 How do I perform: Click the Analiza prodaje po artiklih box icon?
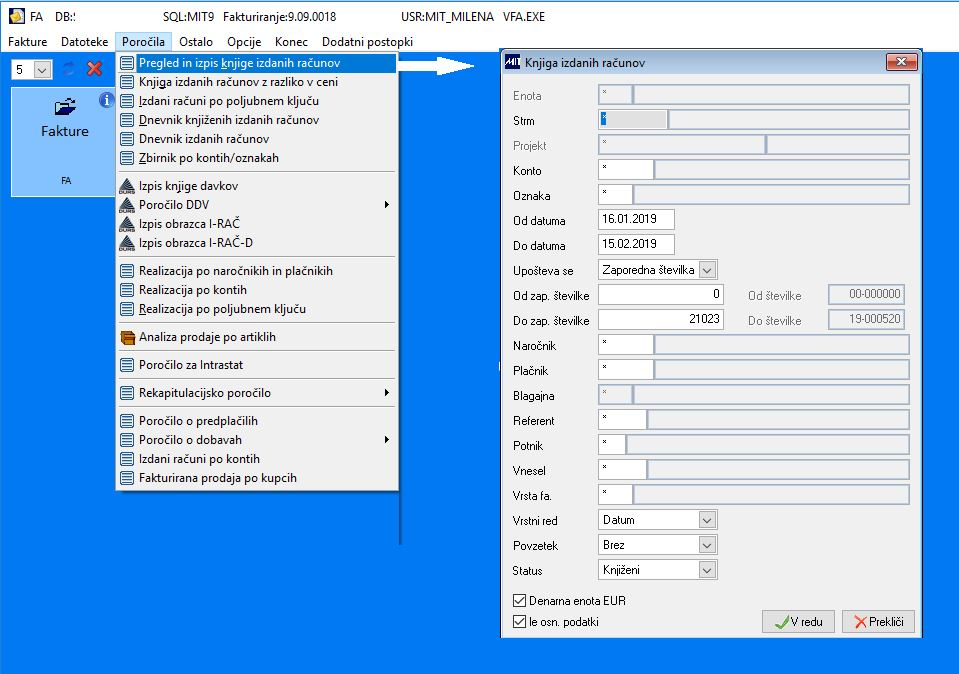[127, 337]
